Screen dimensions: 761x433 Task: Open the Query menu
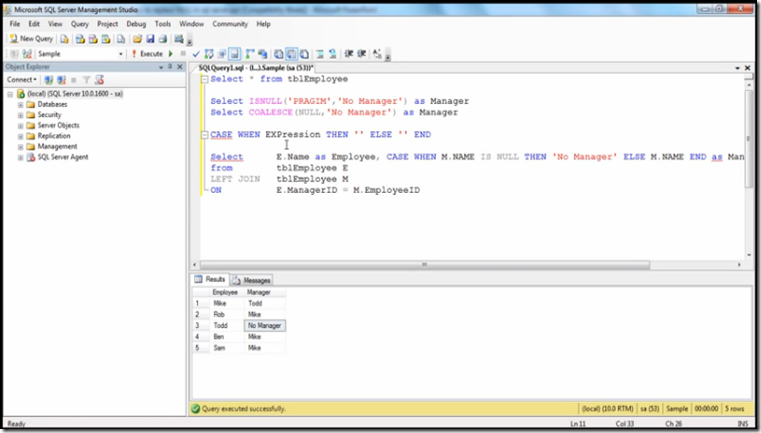pos(80,24)
